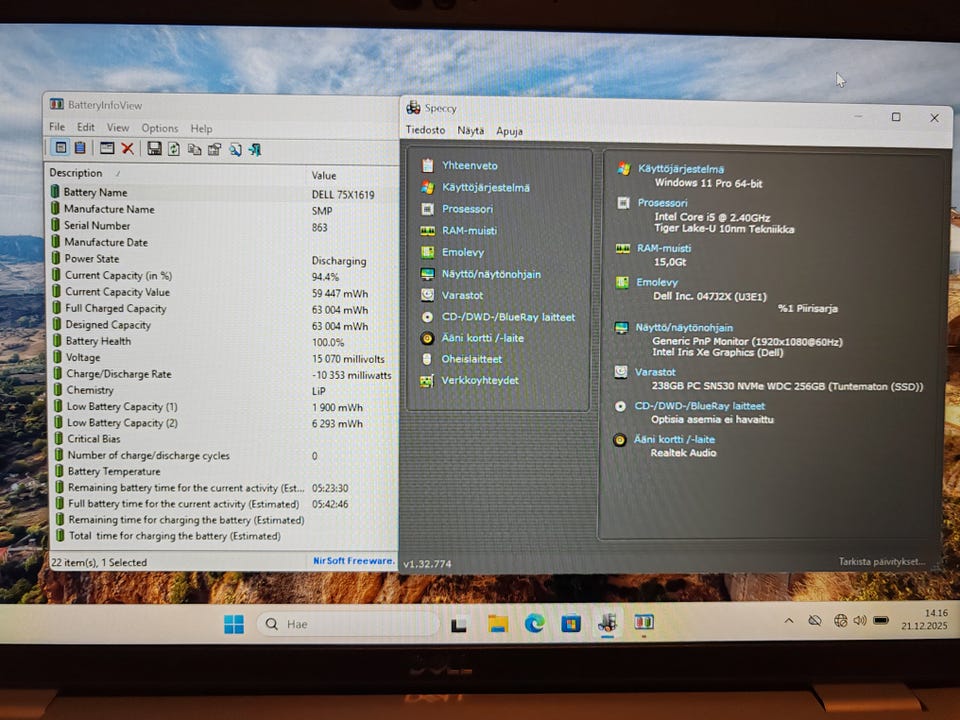Click the Properties window icon in BatteryInfoView
This screenshot has height=720, width=960.
107,148
